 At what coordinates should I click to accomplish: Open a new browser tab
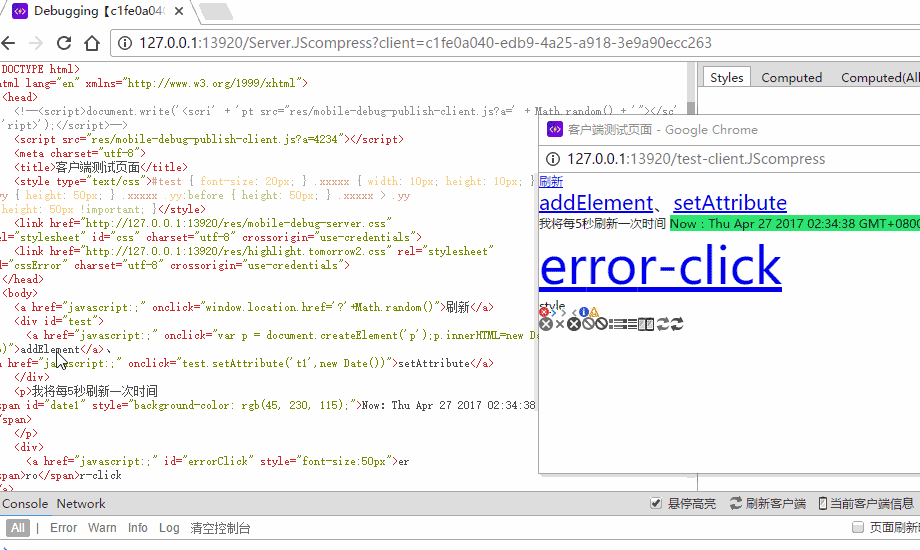215,11
